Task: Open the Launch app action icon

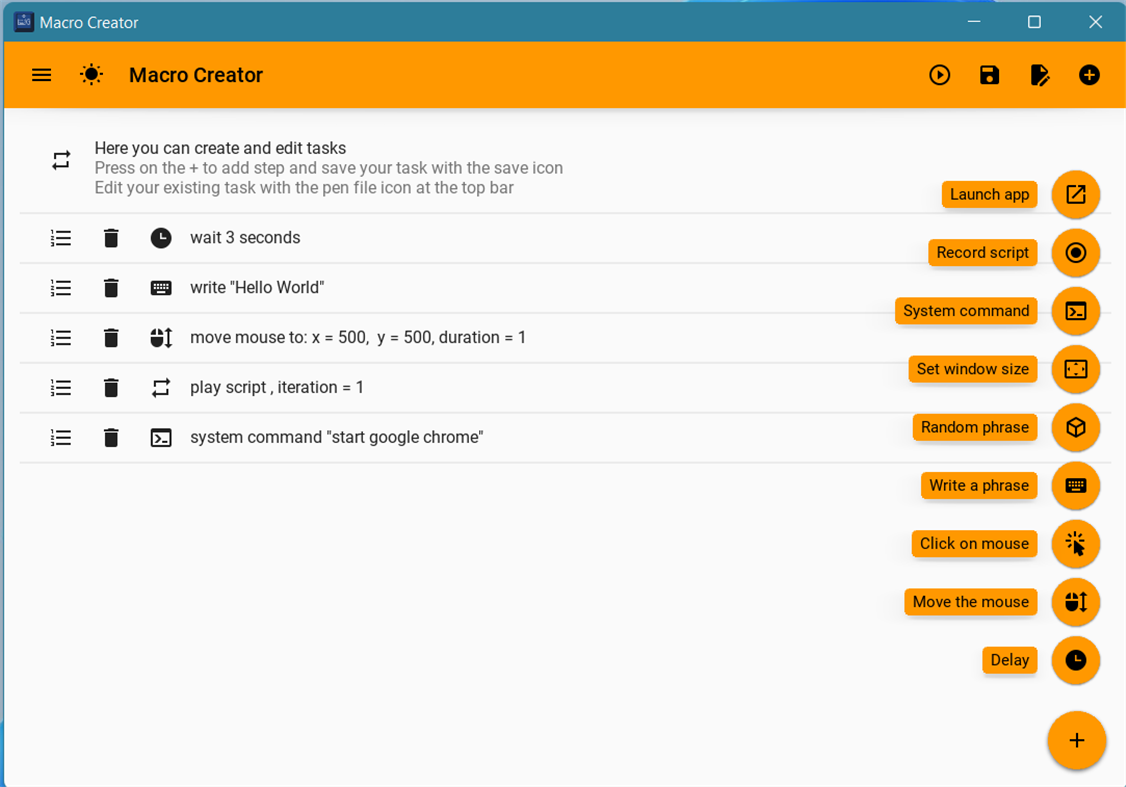Action: 1076,195
